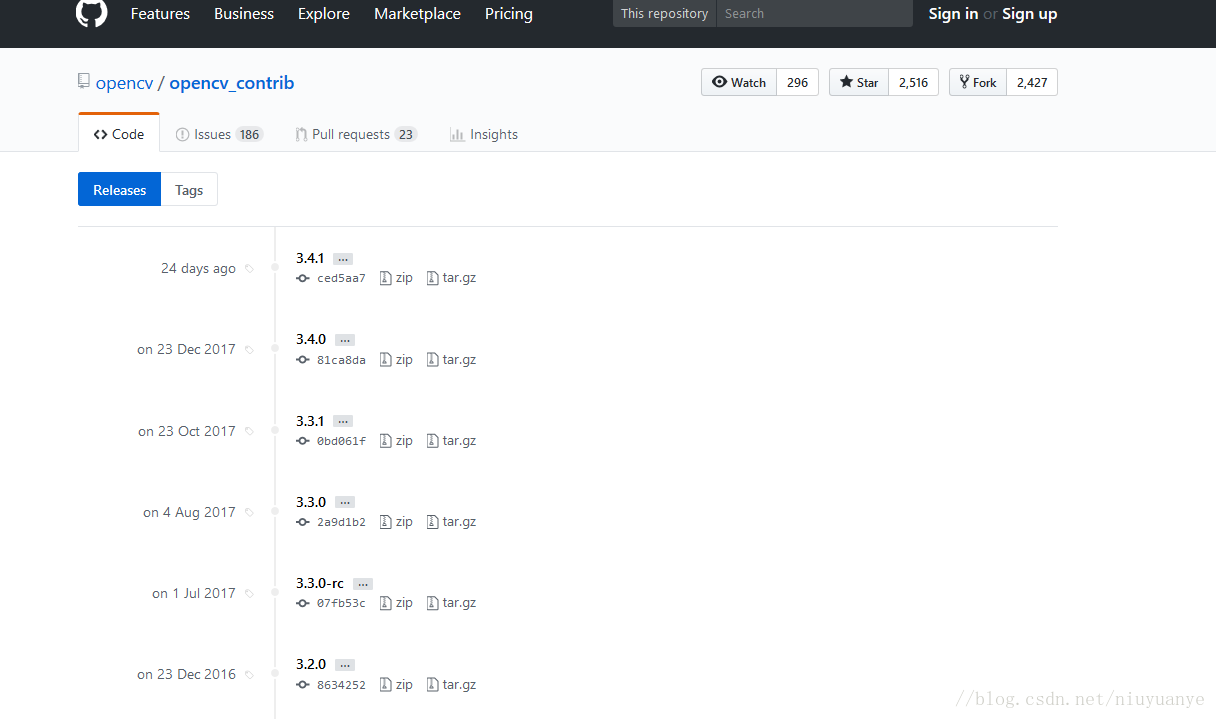Open commit hash 8634252

click(x=341, y=685)
